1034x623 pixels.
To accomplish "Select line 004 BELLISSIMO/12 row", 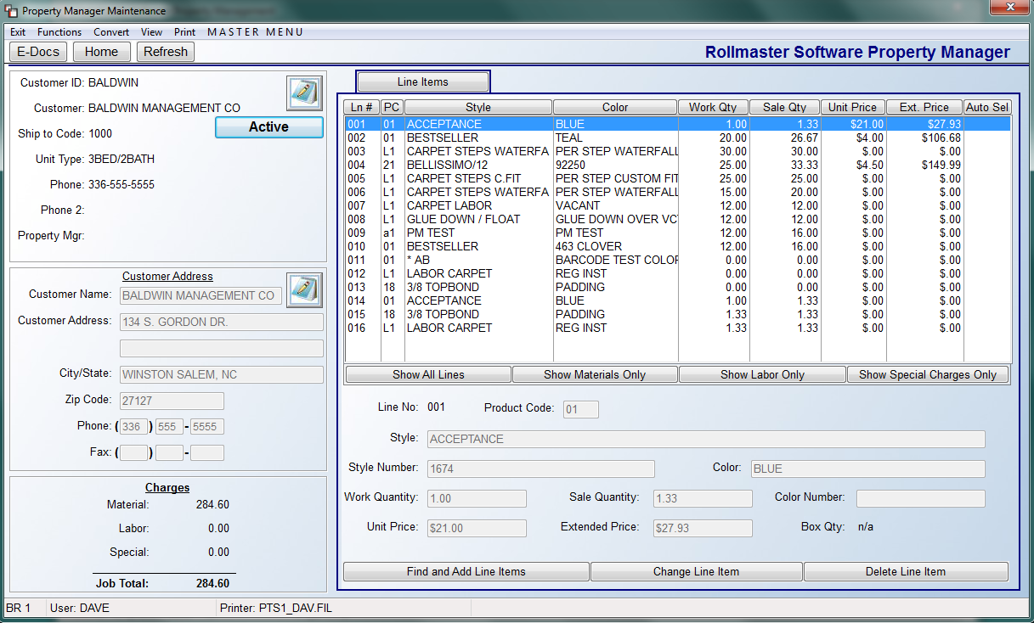I will [678, 165].
